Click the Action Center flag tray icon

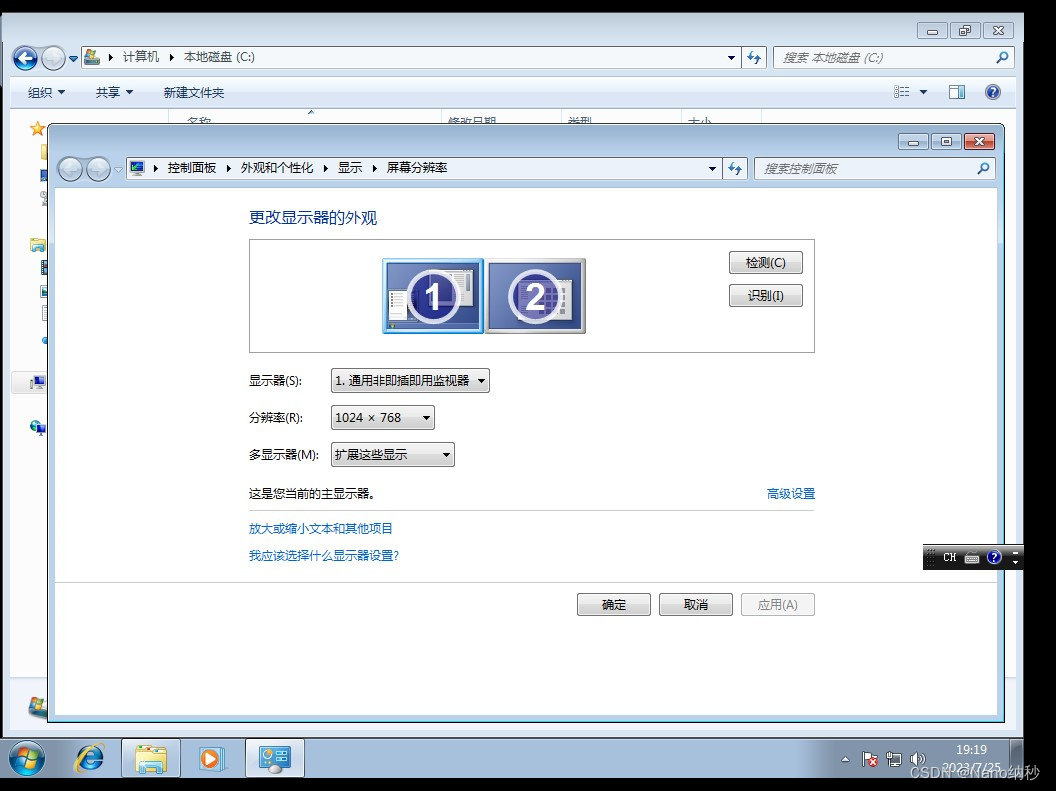click(869, 759)
